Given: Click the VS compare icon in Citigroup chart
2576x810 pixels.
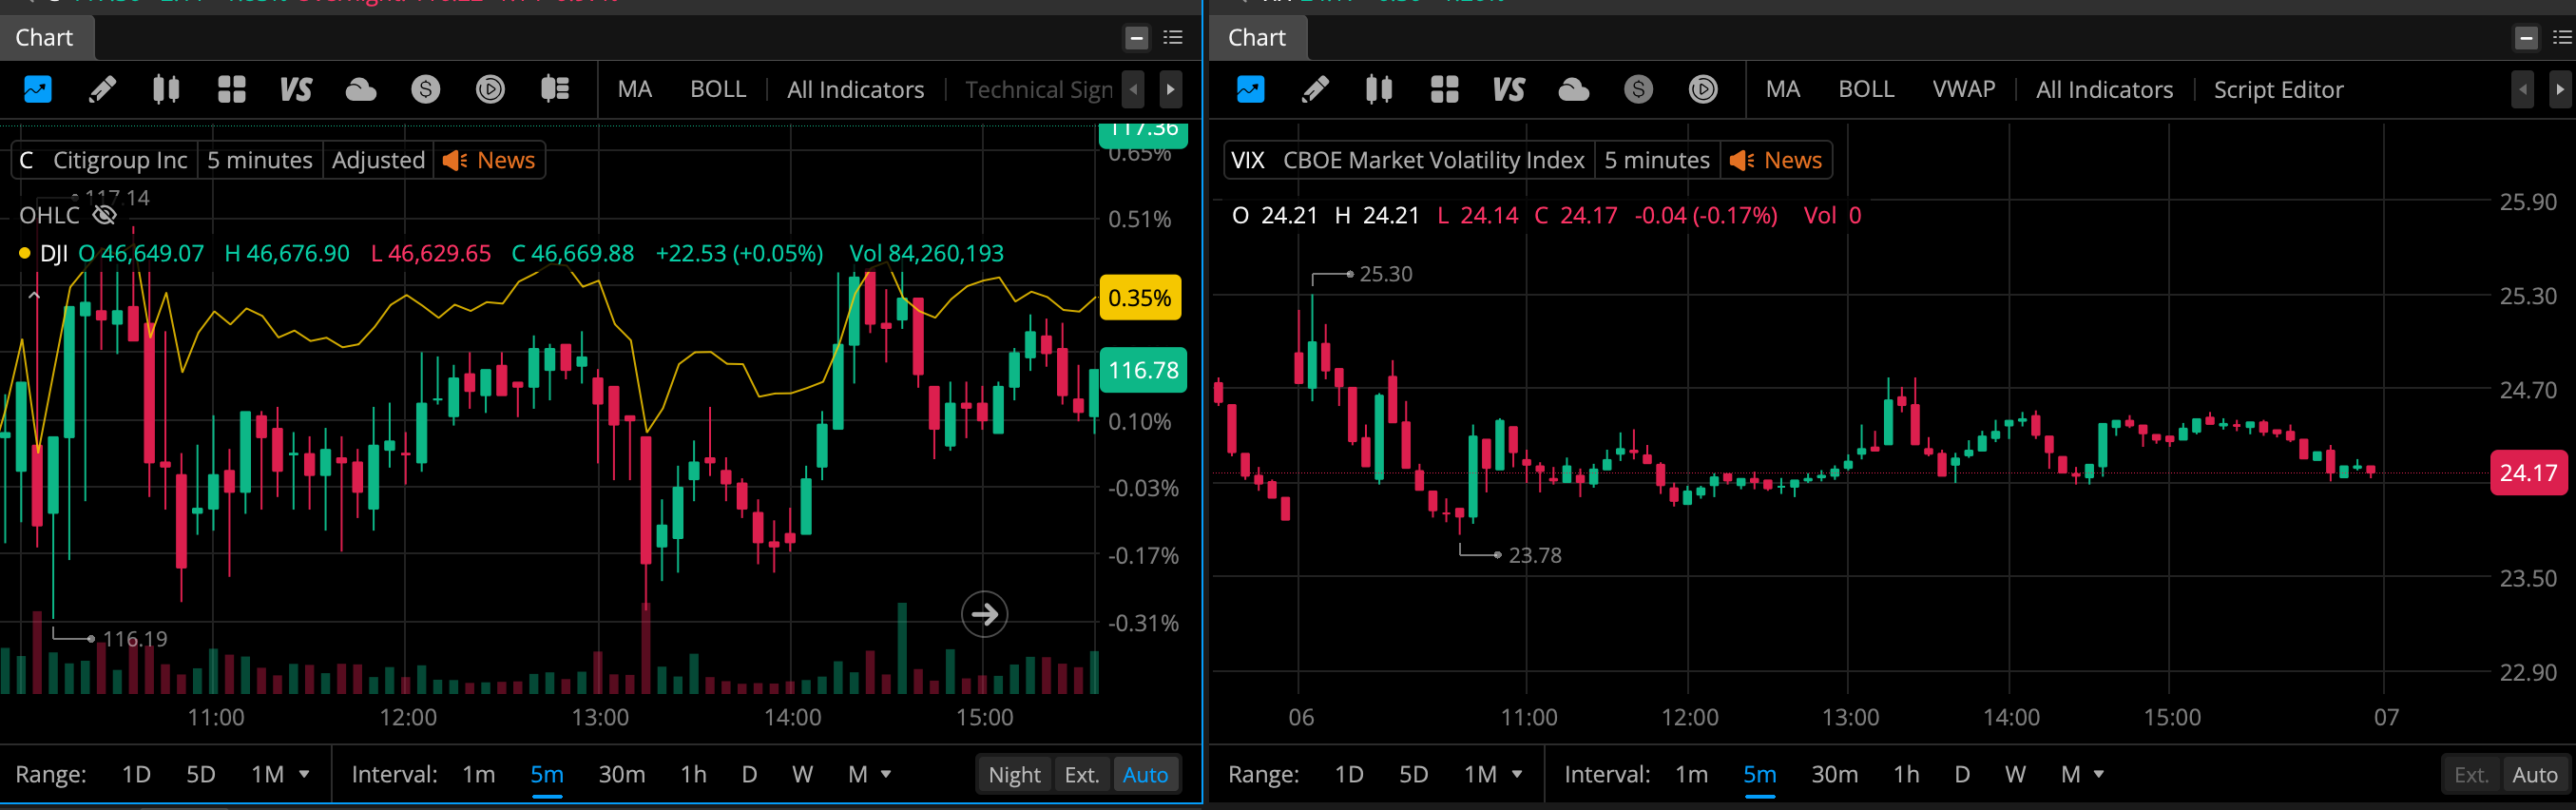Looking at the screenshot, I should (296, 90).
